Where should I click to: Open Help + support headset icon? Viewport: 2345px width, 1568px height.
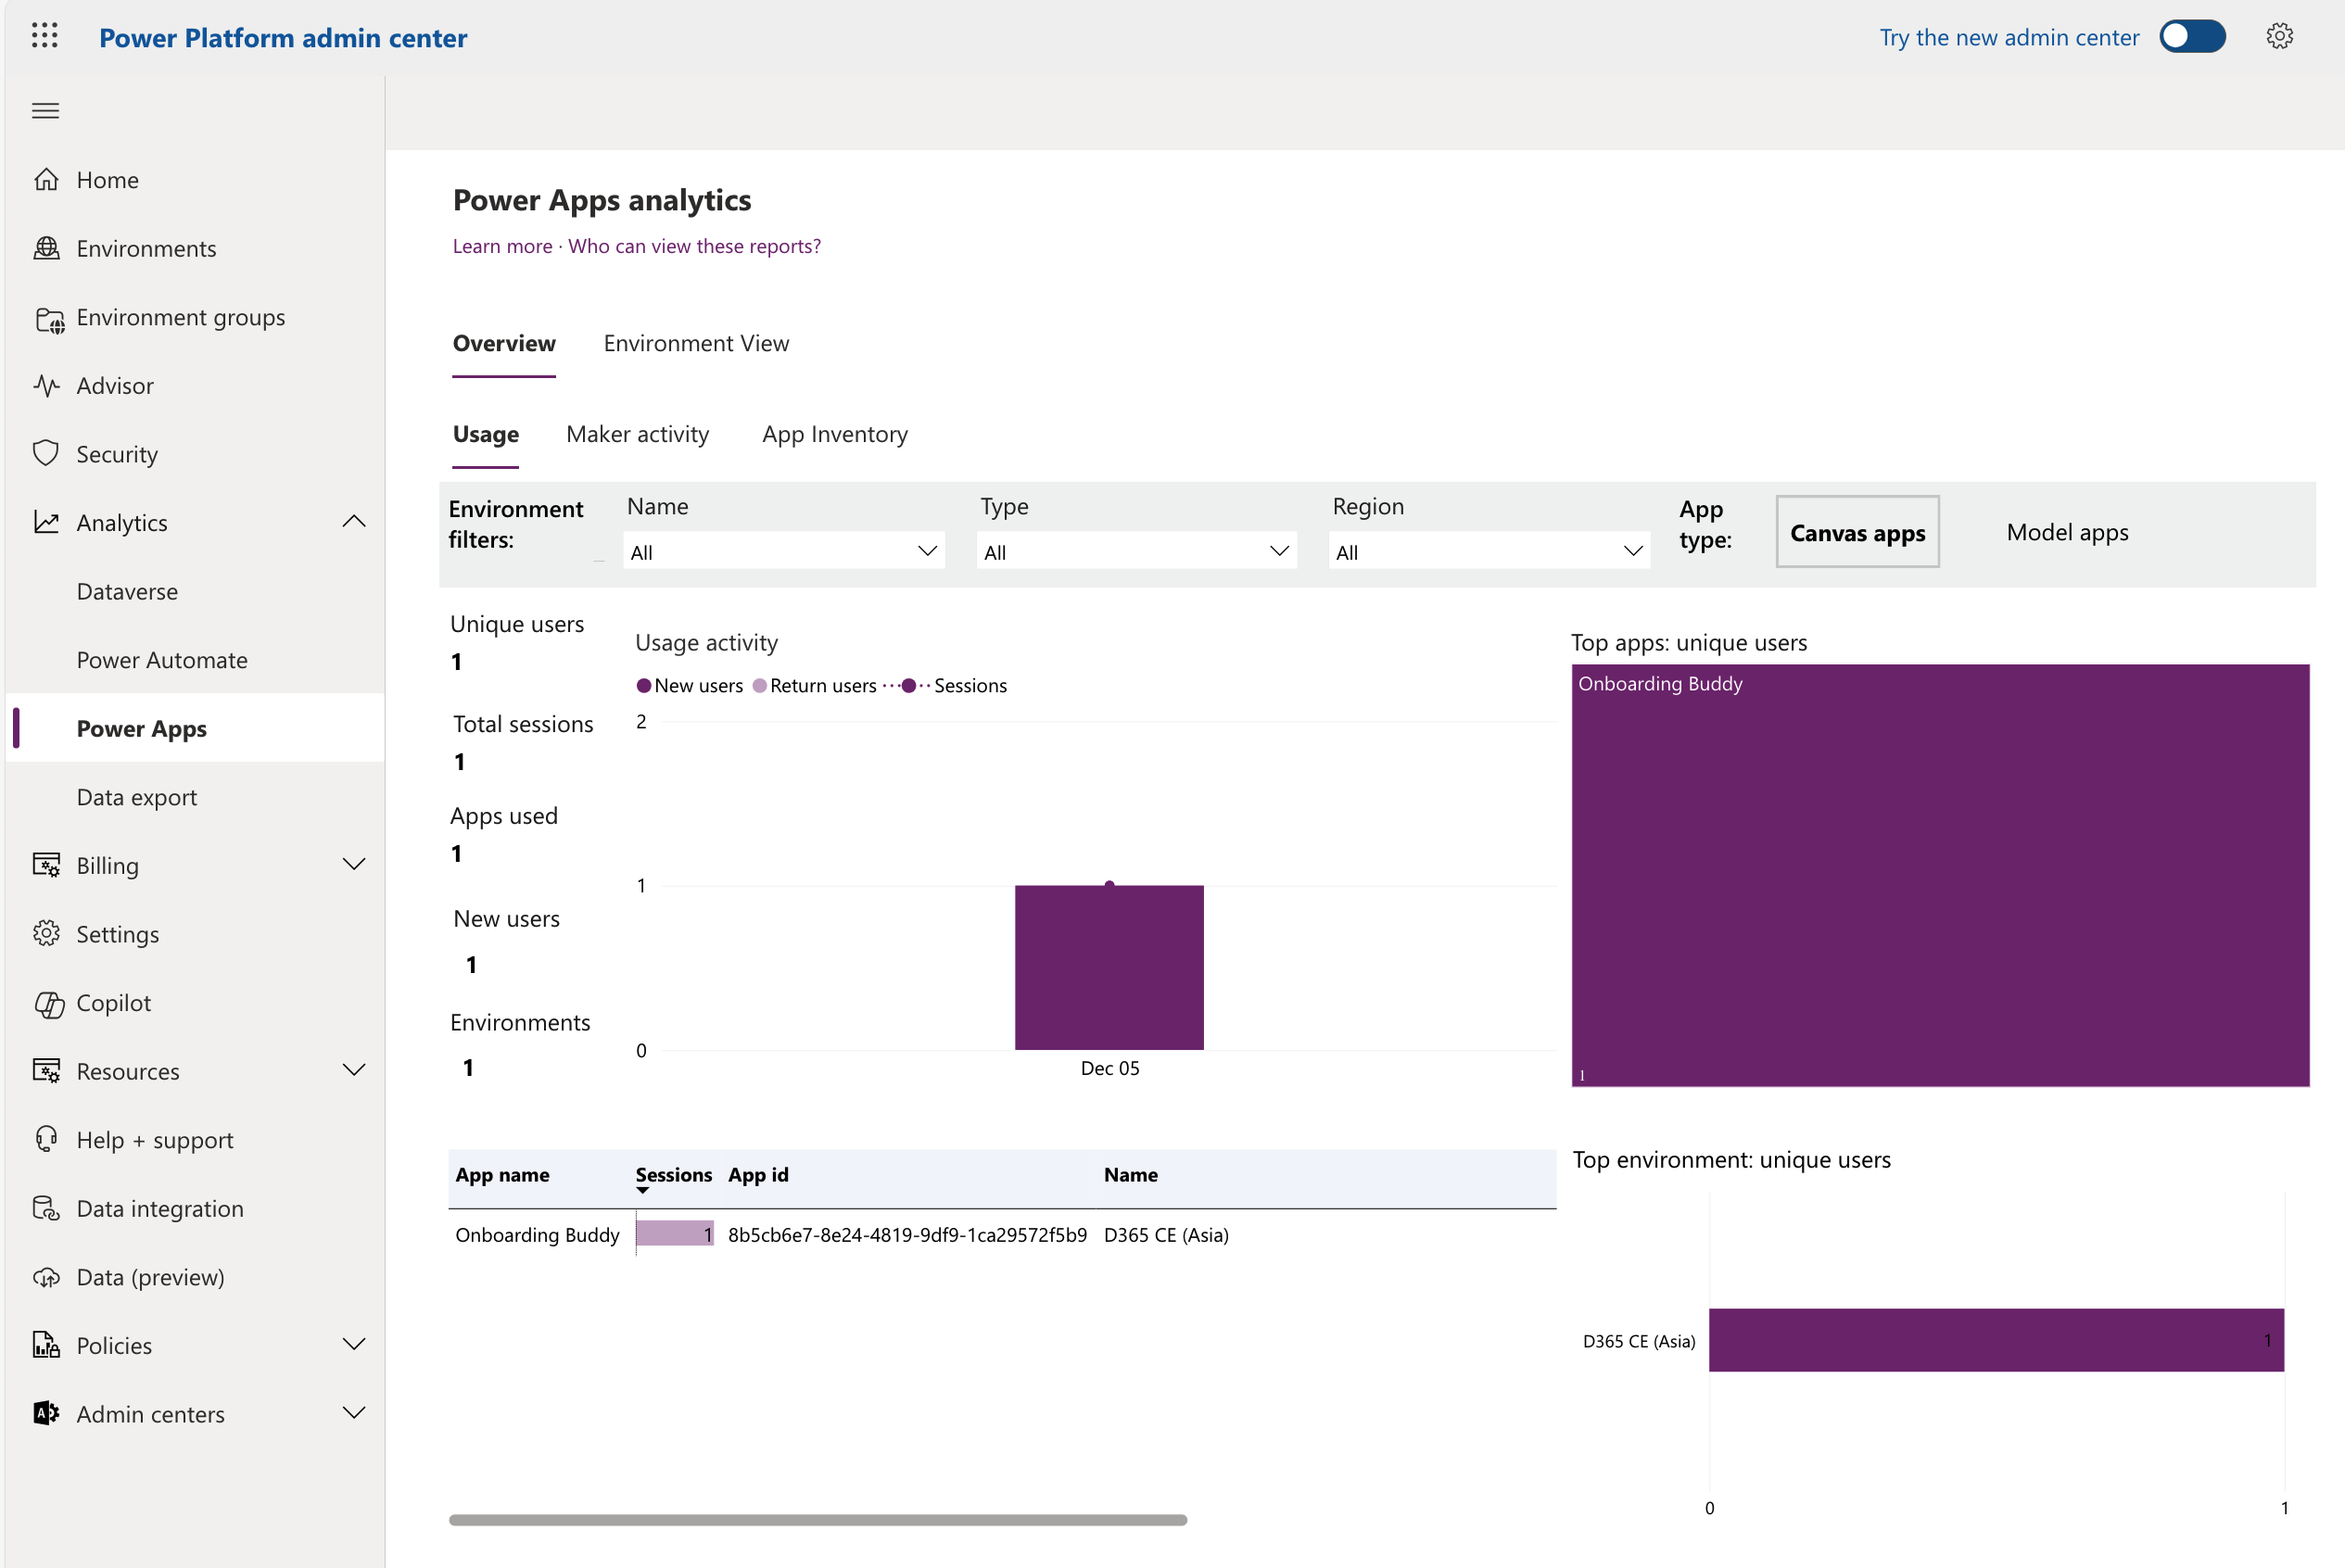pos(46,1139)
